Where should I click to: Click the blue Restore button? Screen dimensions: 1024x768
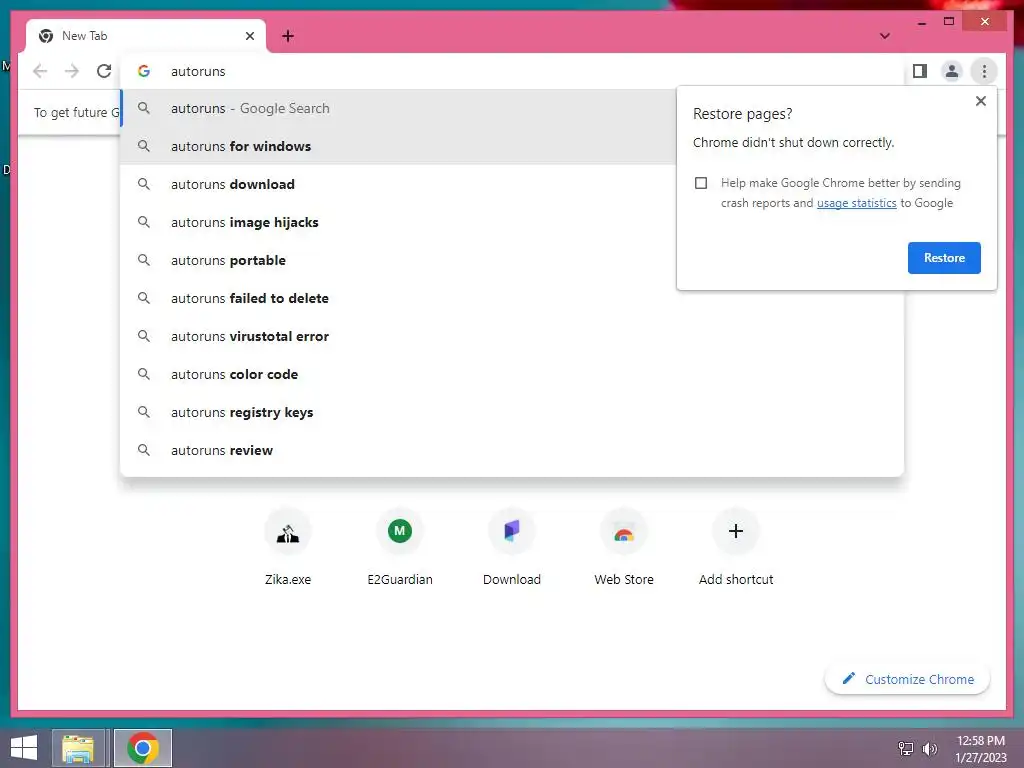click(x=944, y=258)
